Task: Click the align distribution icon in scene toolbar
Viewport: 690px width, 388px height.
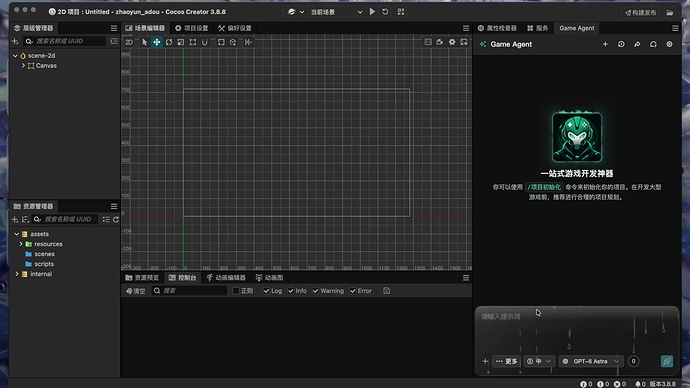Action: click(249, 42)
